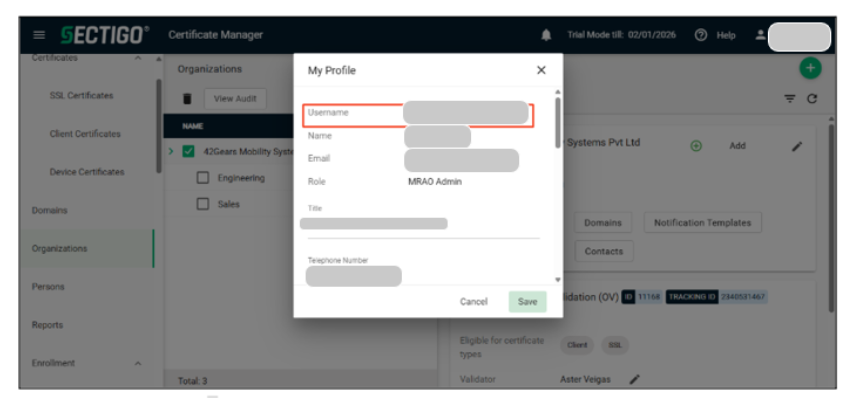Open Domains in the left sidebar

click(48, 210)
